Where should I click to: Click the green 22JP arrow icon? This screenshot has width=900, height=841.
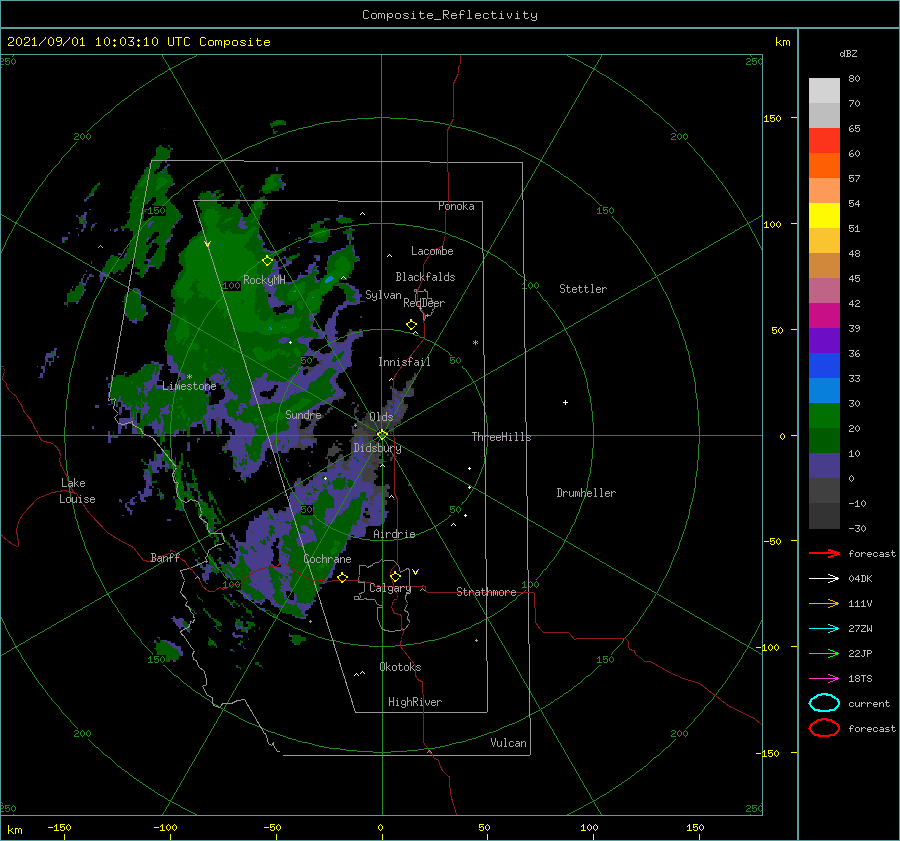click(824, 653)
